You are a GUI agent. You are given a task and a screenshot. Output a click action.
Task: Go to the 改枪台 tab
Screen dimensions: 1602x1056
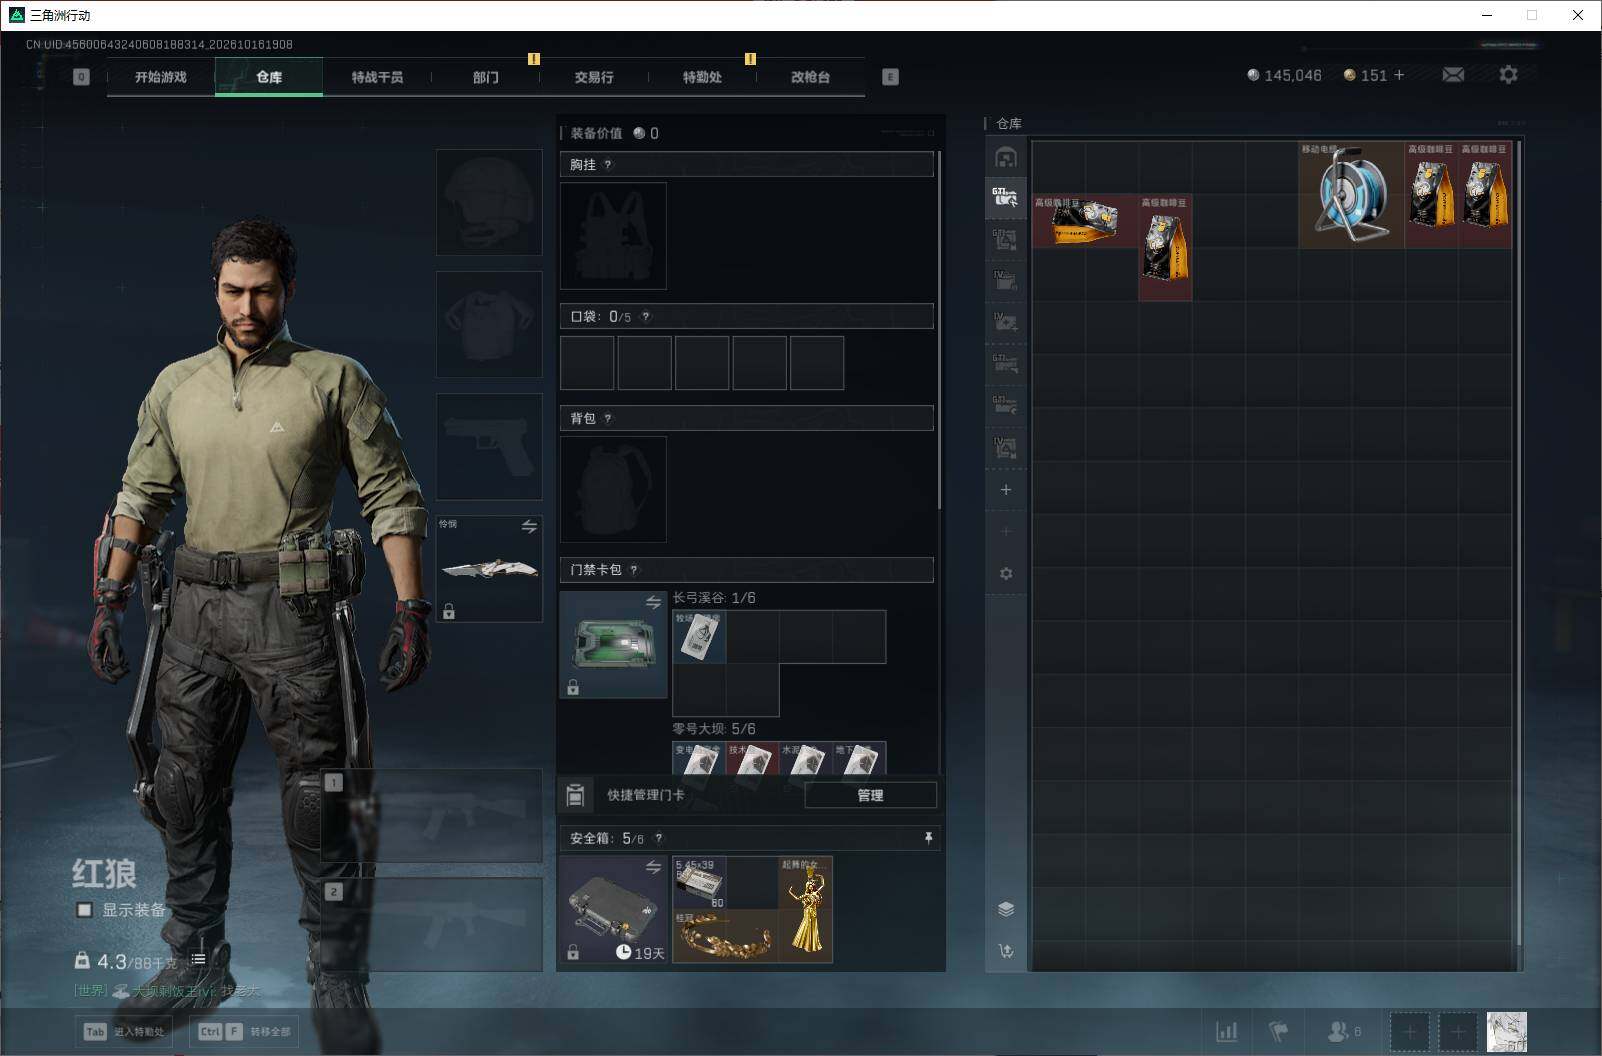coord(810,77)
